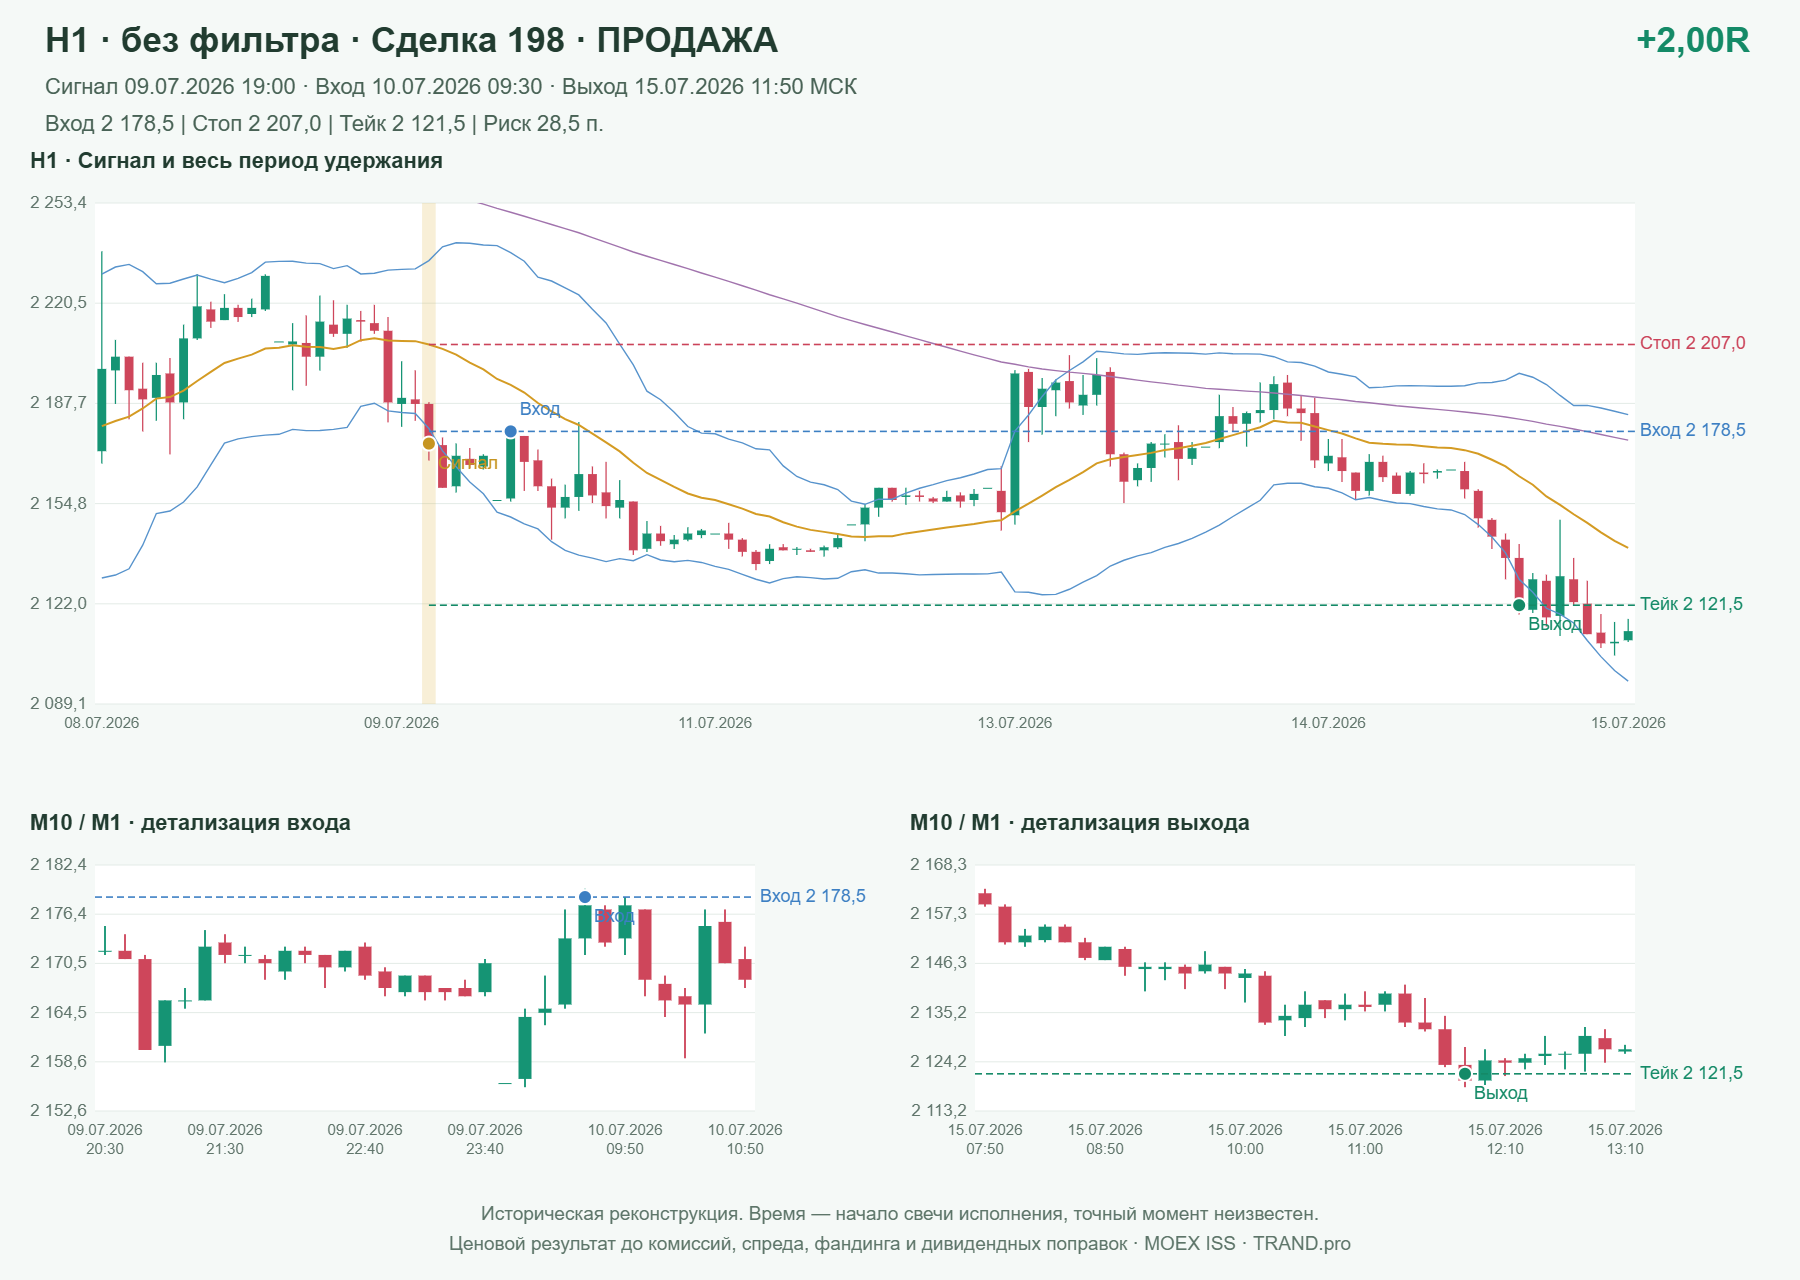Click the '2 089,1' price axis label
Viewport: 1800px width, 1280px height.
pos(58,704)
